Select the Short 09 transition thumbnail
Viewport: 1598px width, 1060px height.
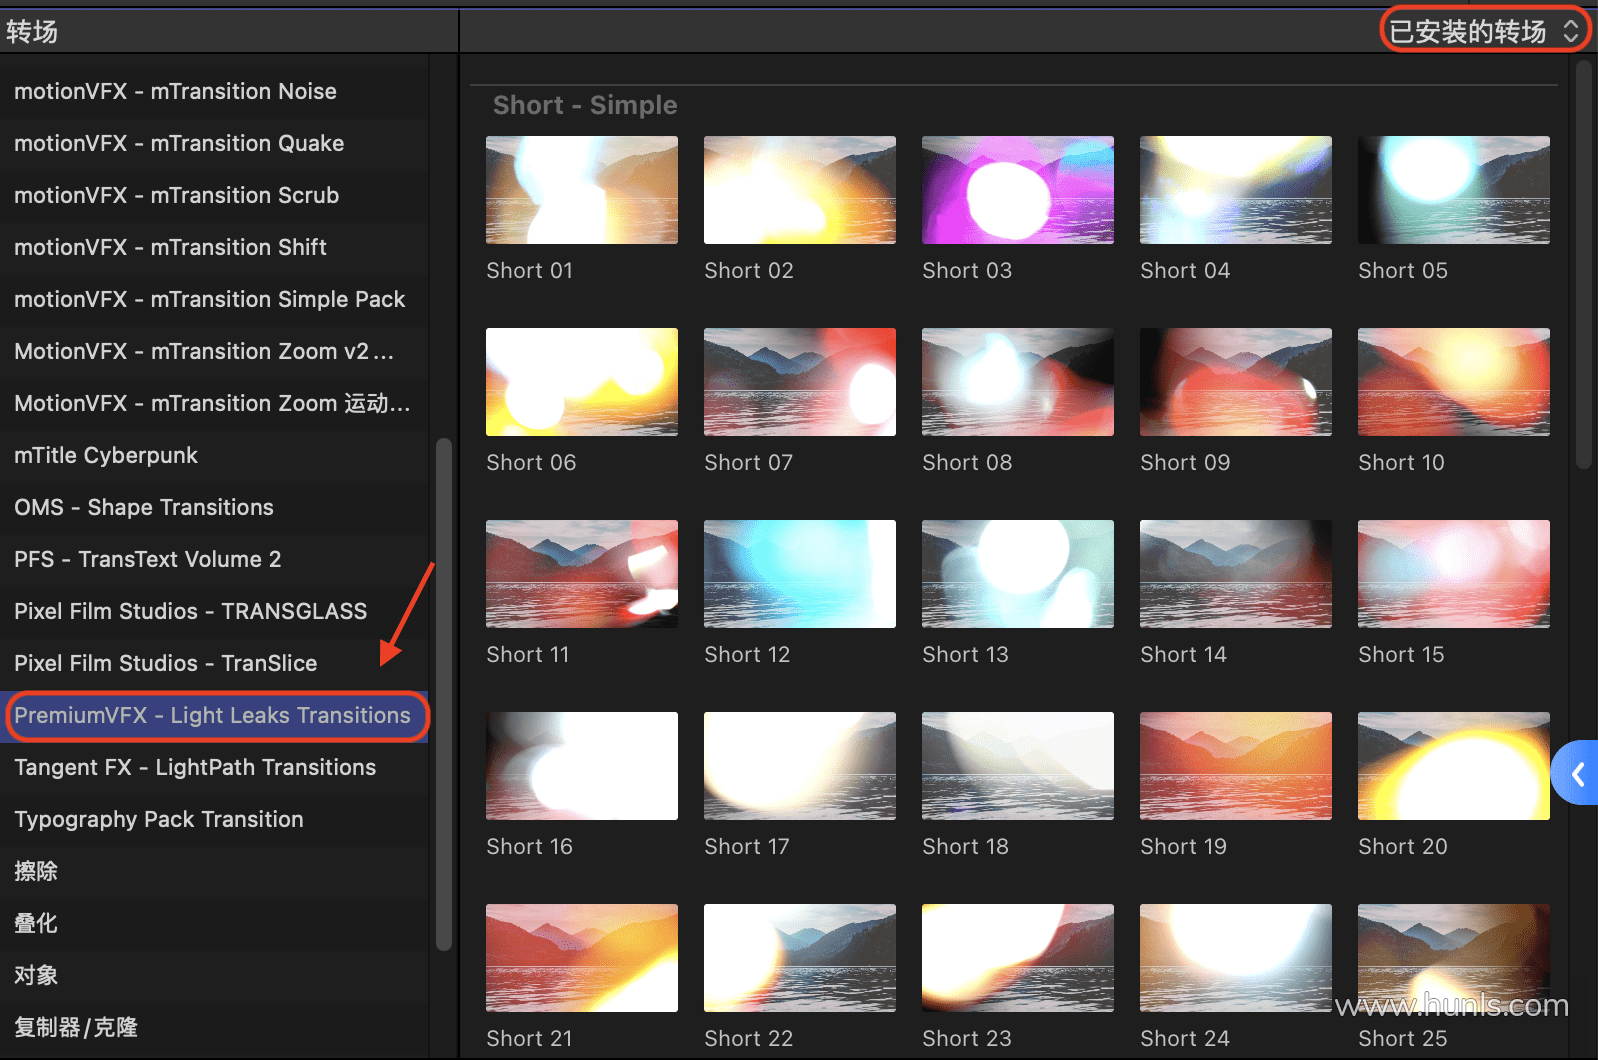coord(1236,382)
